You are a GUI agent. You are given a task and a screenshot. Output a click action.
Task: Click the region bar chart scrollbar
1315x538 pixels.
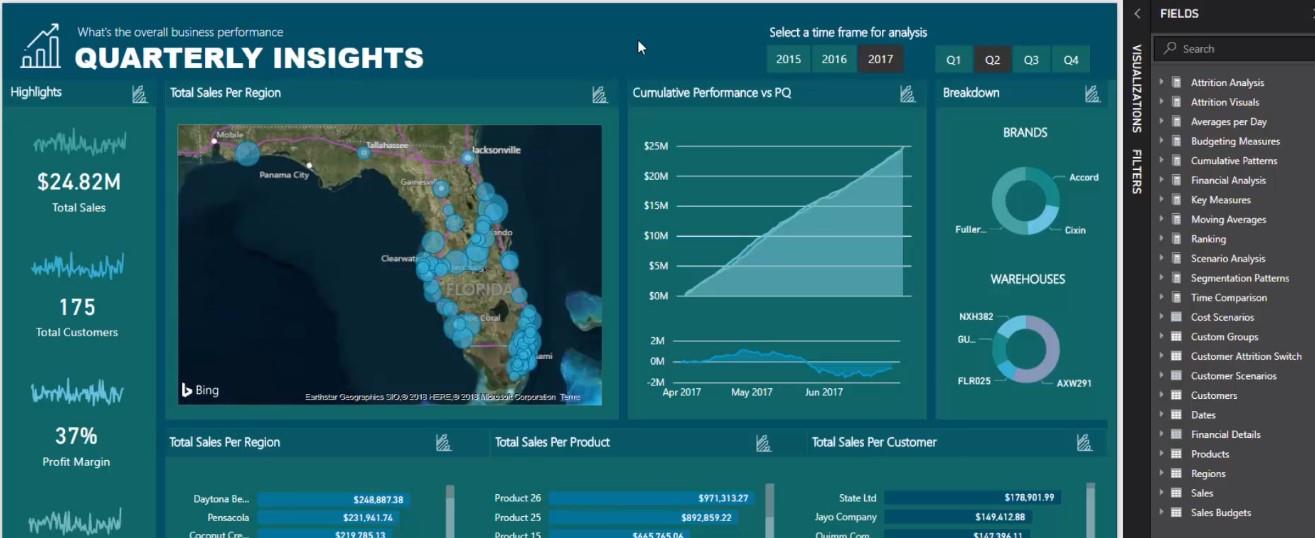click(450, 511)
